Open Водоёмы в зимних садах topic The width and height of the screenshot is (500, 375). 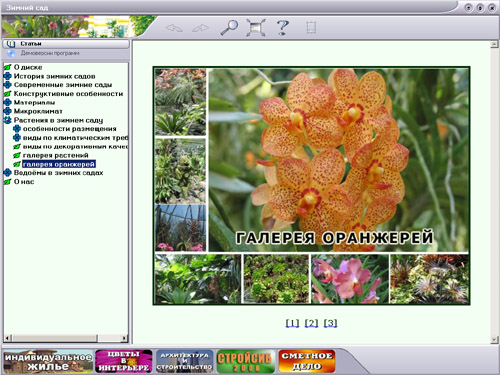click(x=59, y=173)
